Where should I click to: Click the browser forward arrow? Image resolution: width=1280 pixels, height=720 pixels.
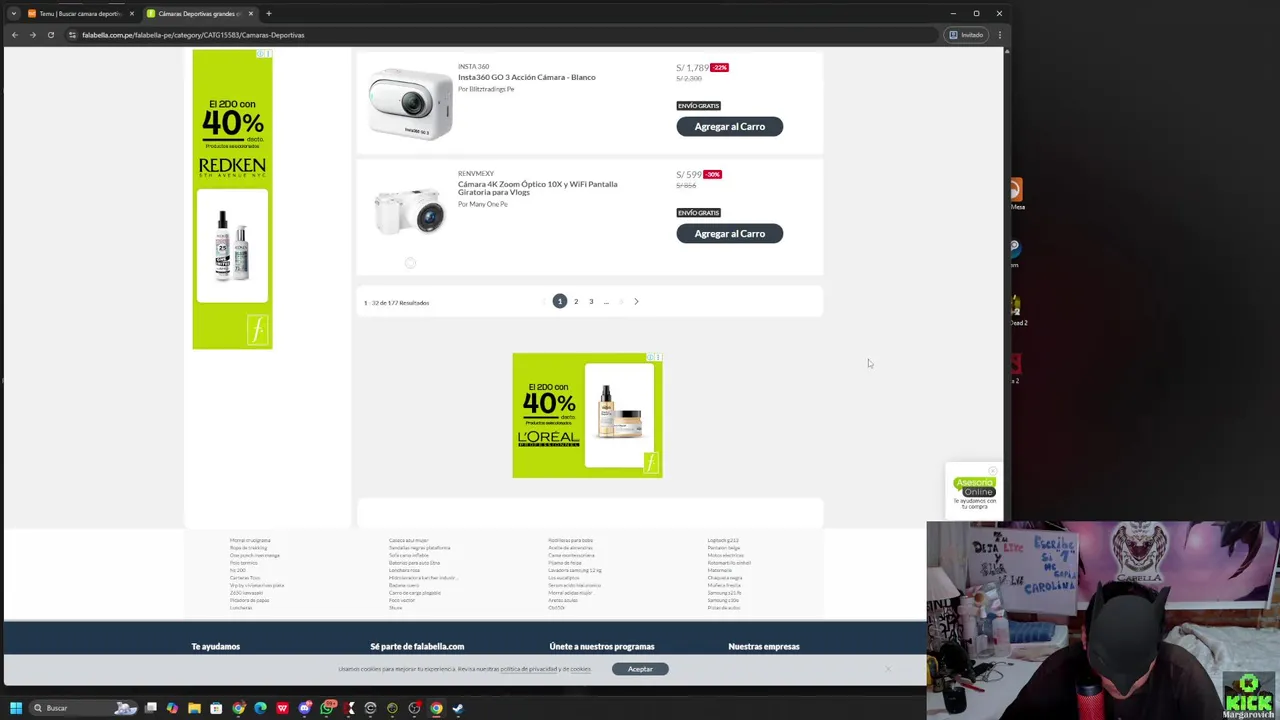pos(32,35)
